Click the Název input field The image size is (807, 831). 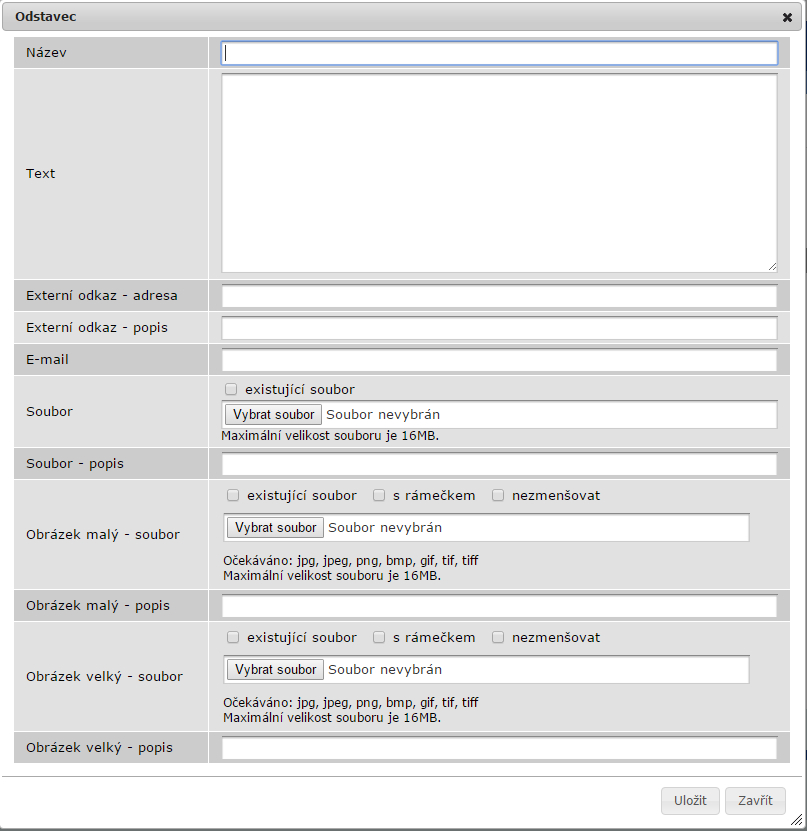coord(499,53)
